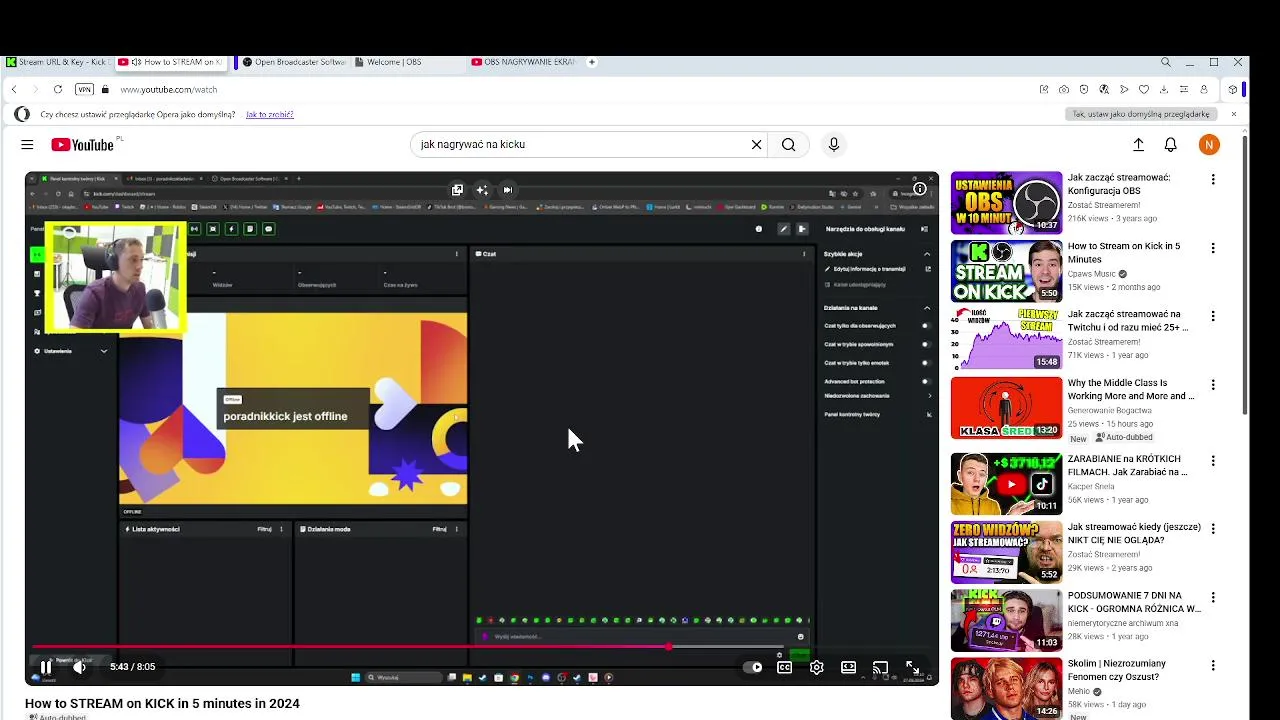Switch to the 'OBS NAGRYWANIE EKRANU' tab
The image size is (1280, 720).
pos(524,62)
